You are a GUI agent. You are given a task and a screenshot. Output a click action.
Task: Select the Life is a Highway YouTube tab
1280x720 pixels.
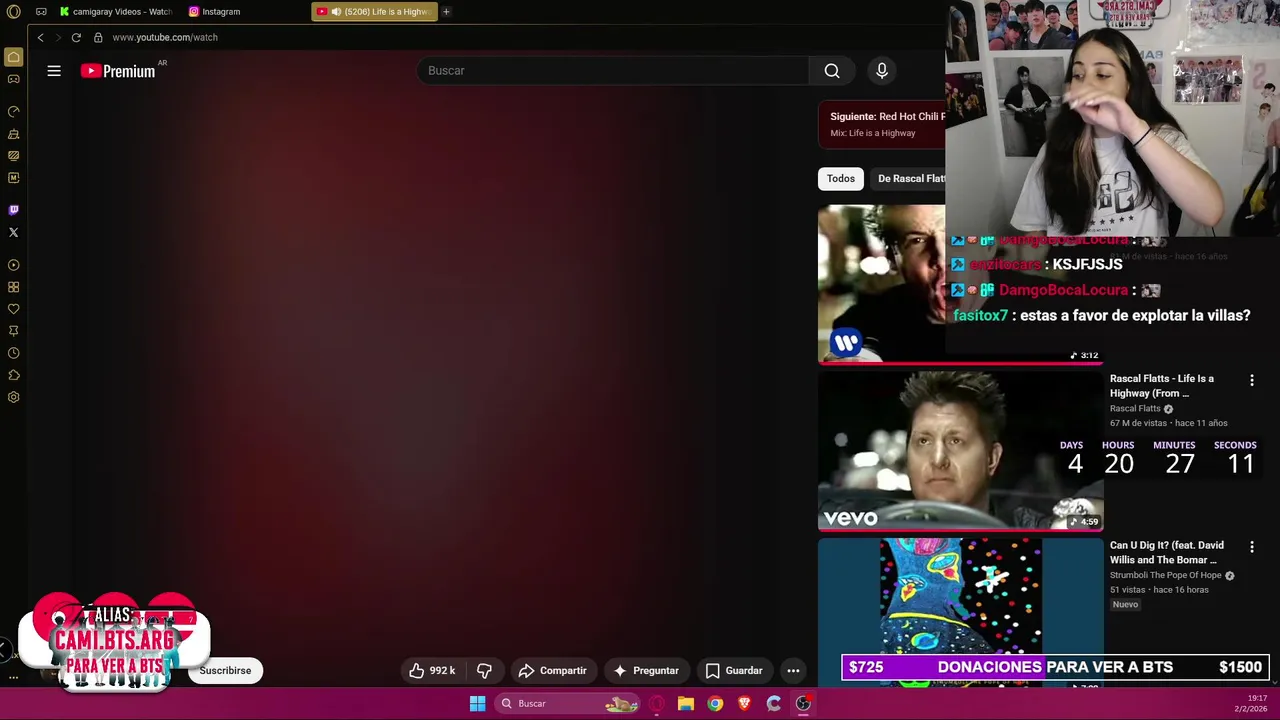click(x=375, y=12)
